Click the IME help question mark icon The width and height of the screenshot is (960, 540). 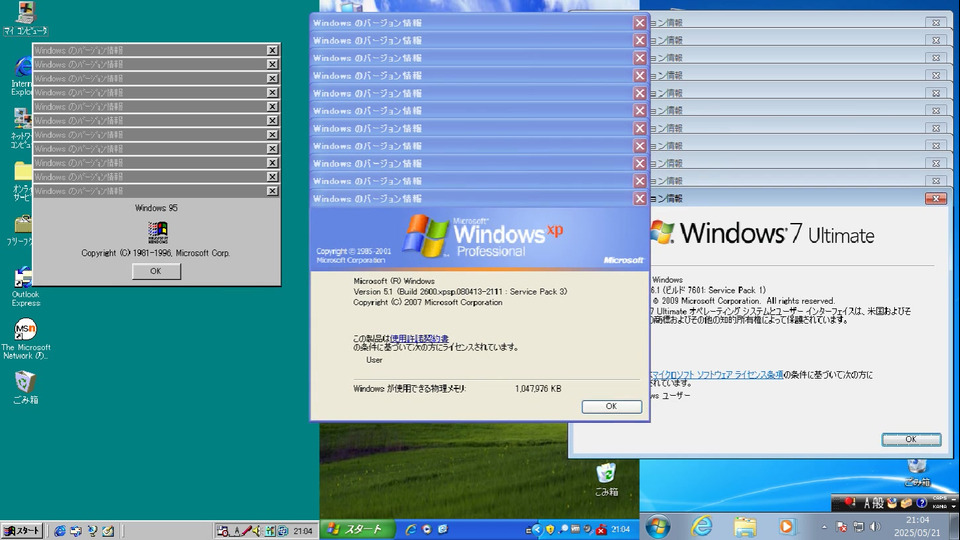tap(921, 503)
